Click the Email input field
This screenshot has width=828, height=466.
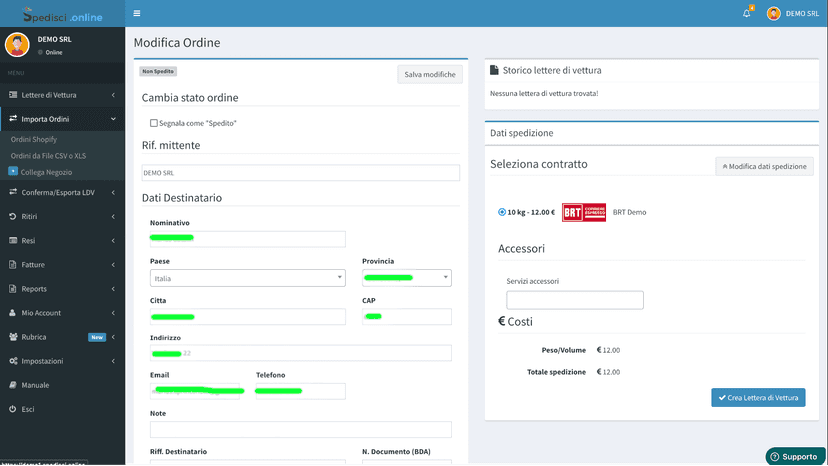click(195, 391)
